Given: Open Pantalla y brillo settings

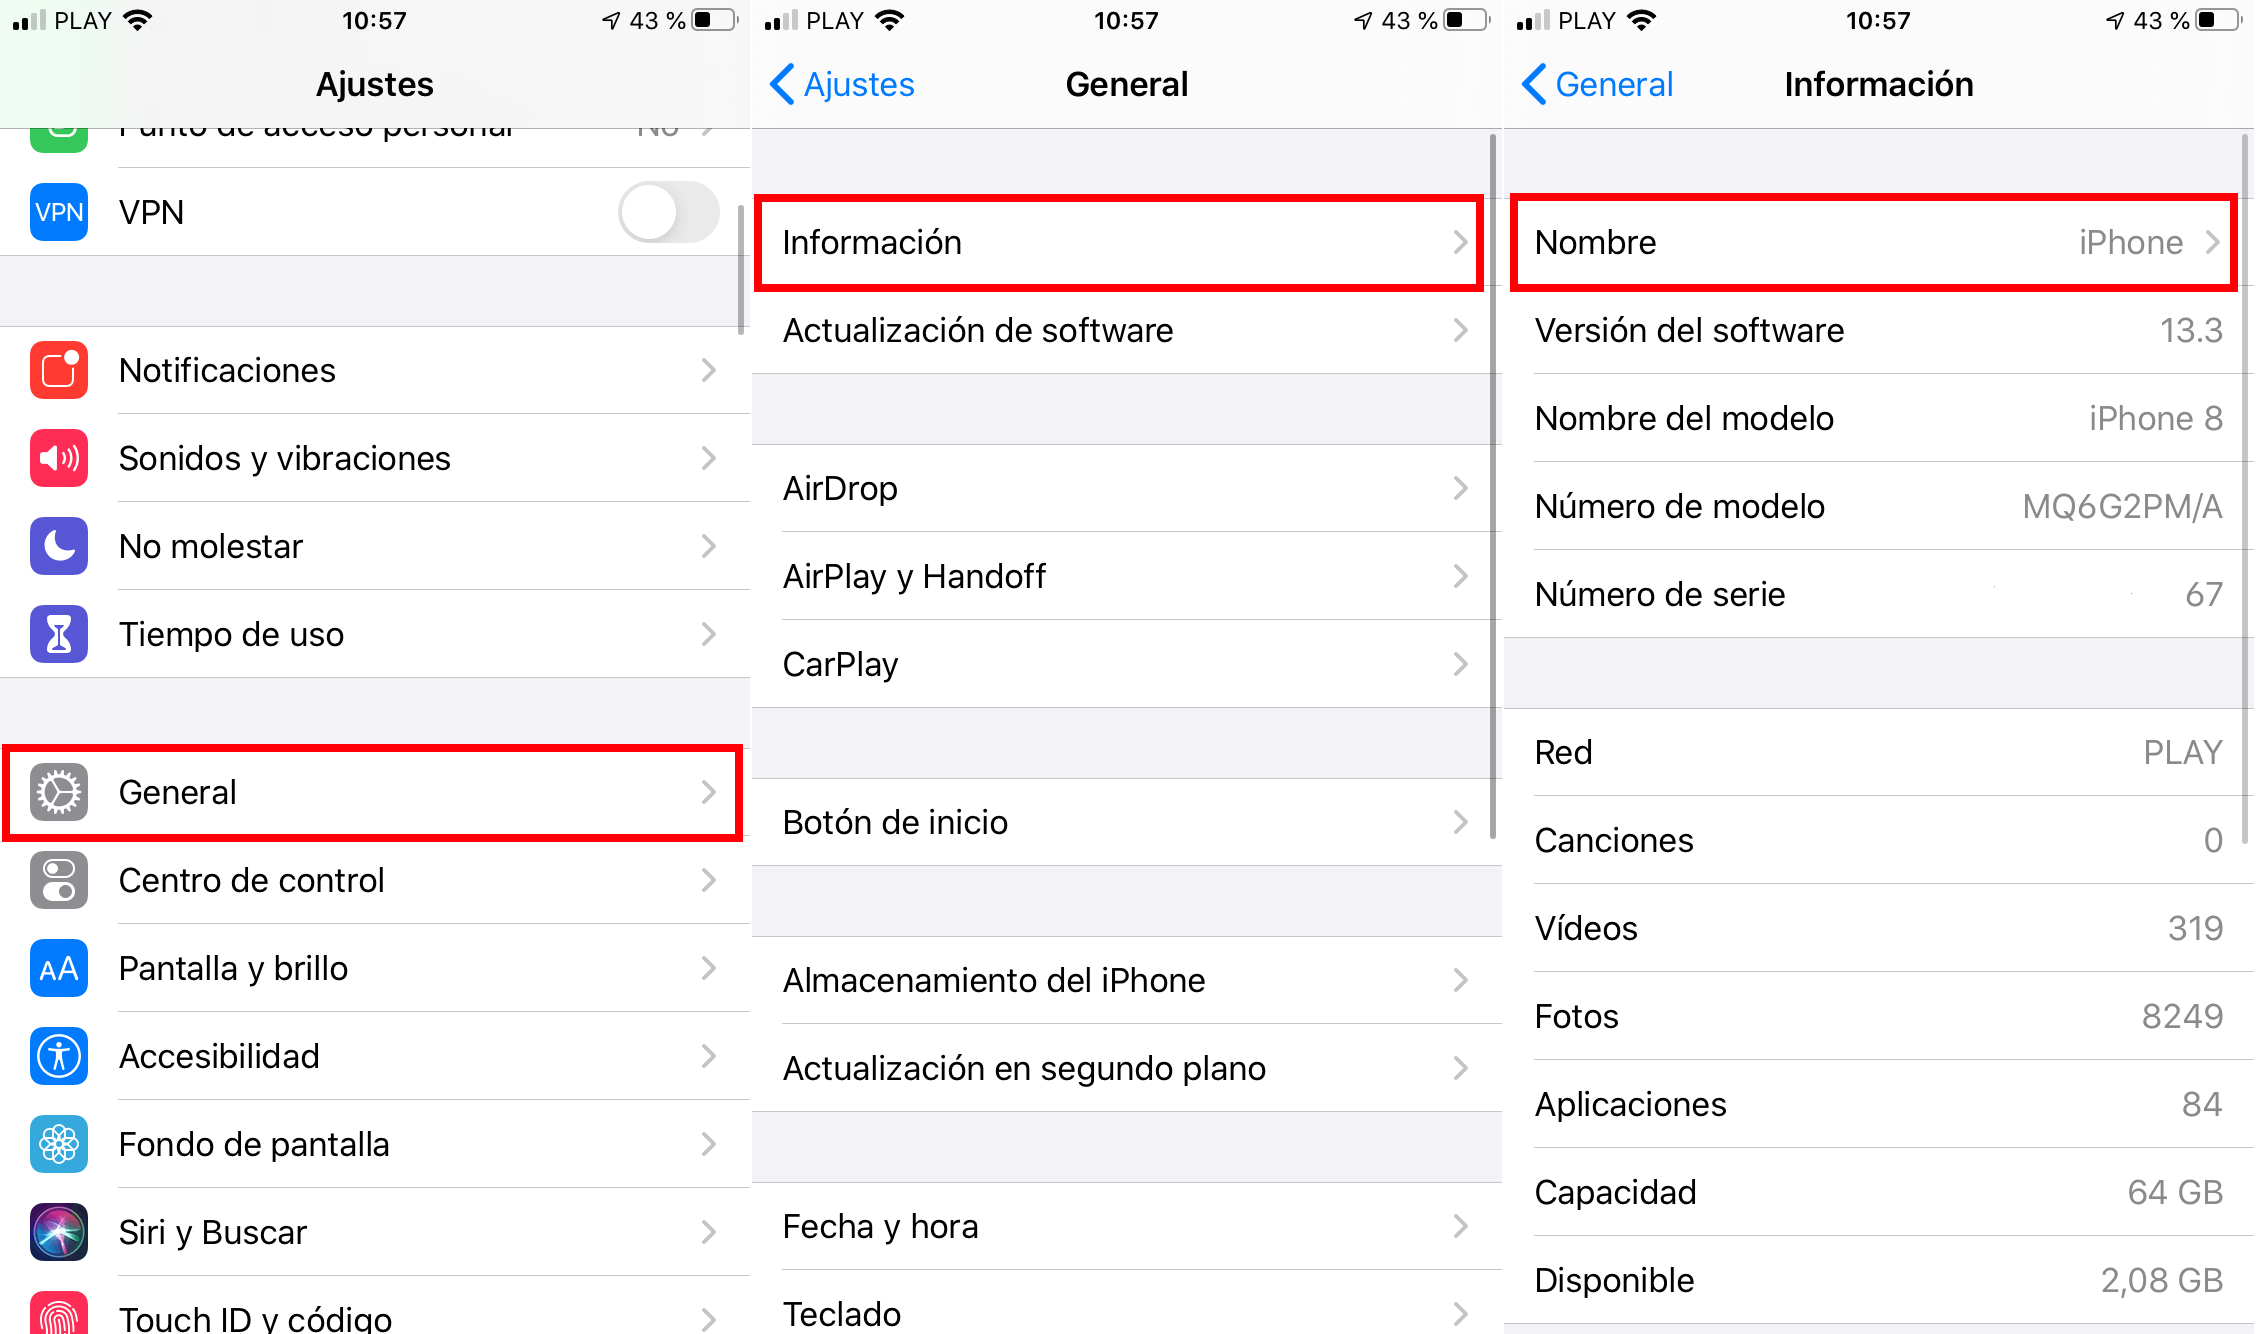Looking at the screenshot, I should click(375, 964).
